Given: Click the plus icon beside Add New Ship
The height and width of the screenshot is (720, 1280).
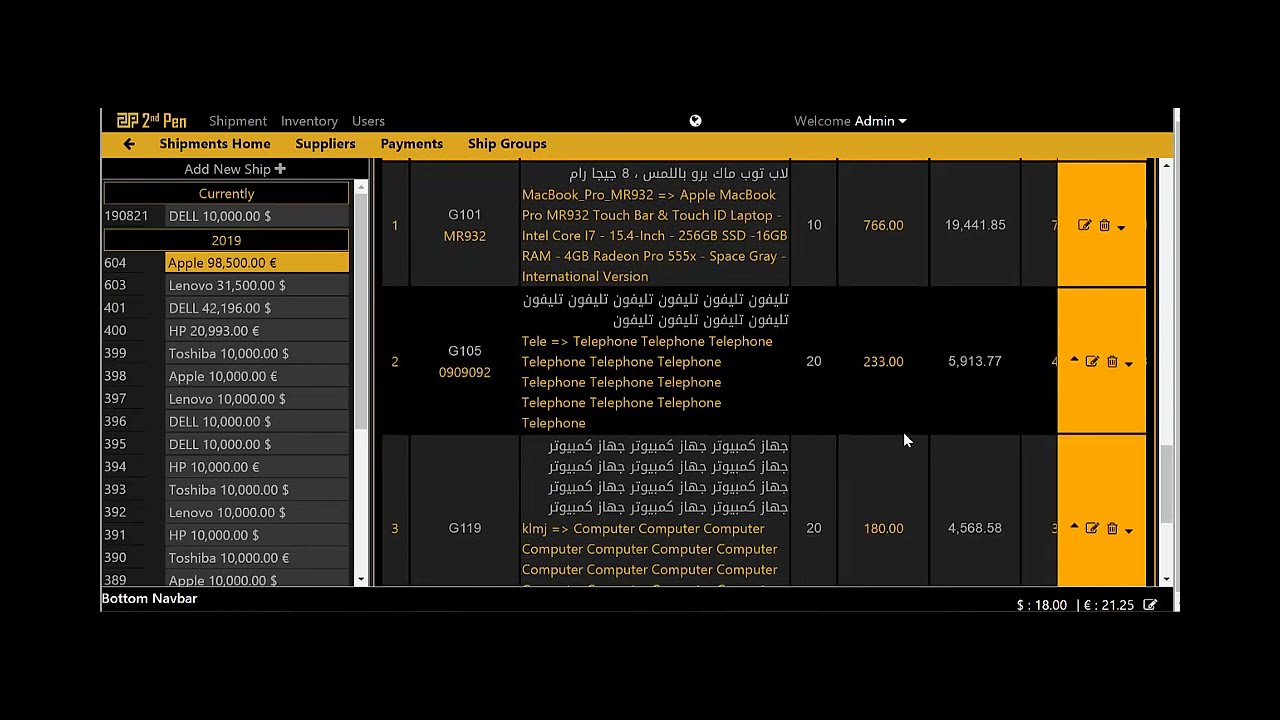Looking at the screenshot, I should [x=280, y=169].
